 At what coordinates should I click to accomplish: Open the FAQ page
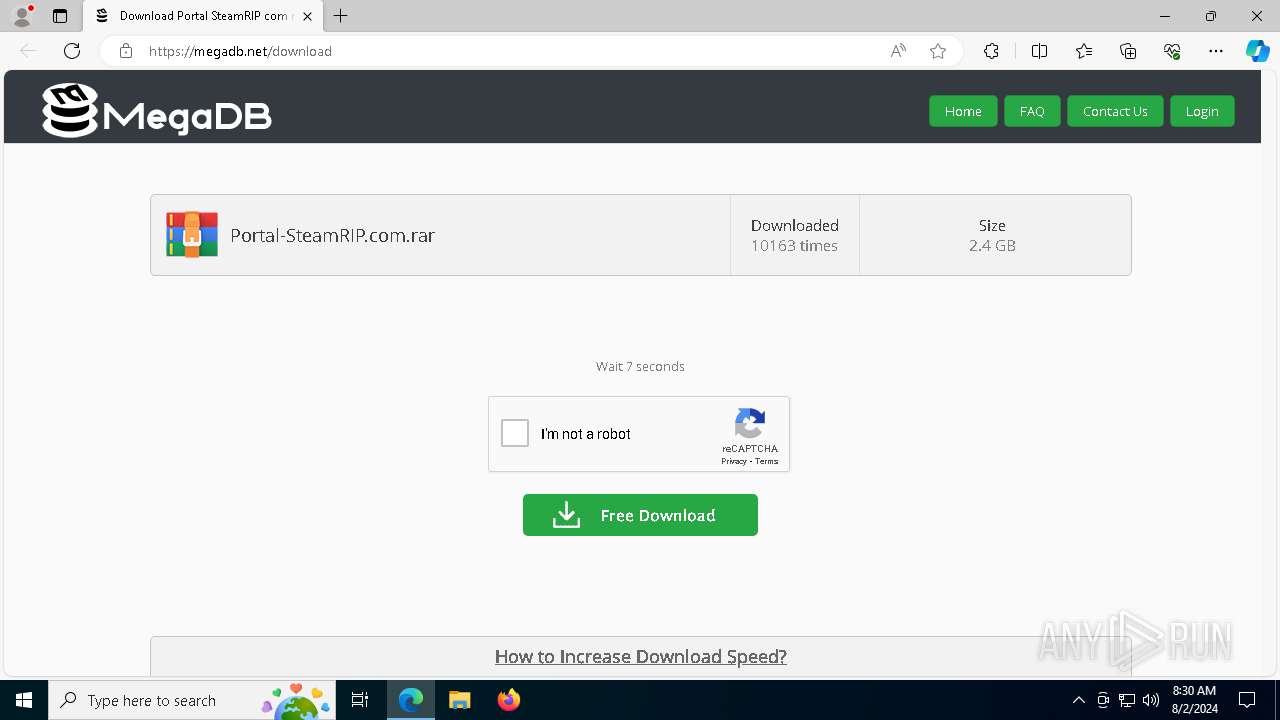coord(1032,111)
